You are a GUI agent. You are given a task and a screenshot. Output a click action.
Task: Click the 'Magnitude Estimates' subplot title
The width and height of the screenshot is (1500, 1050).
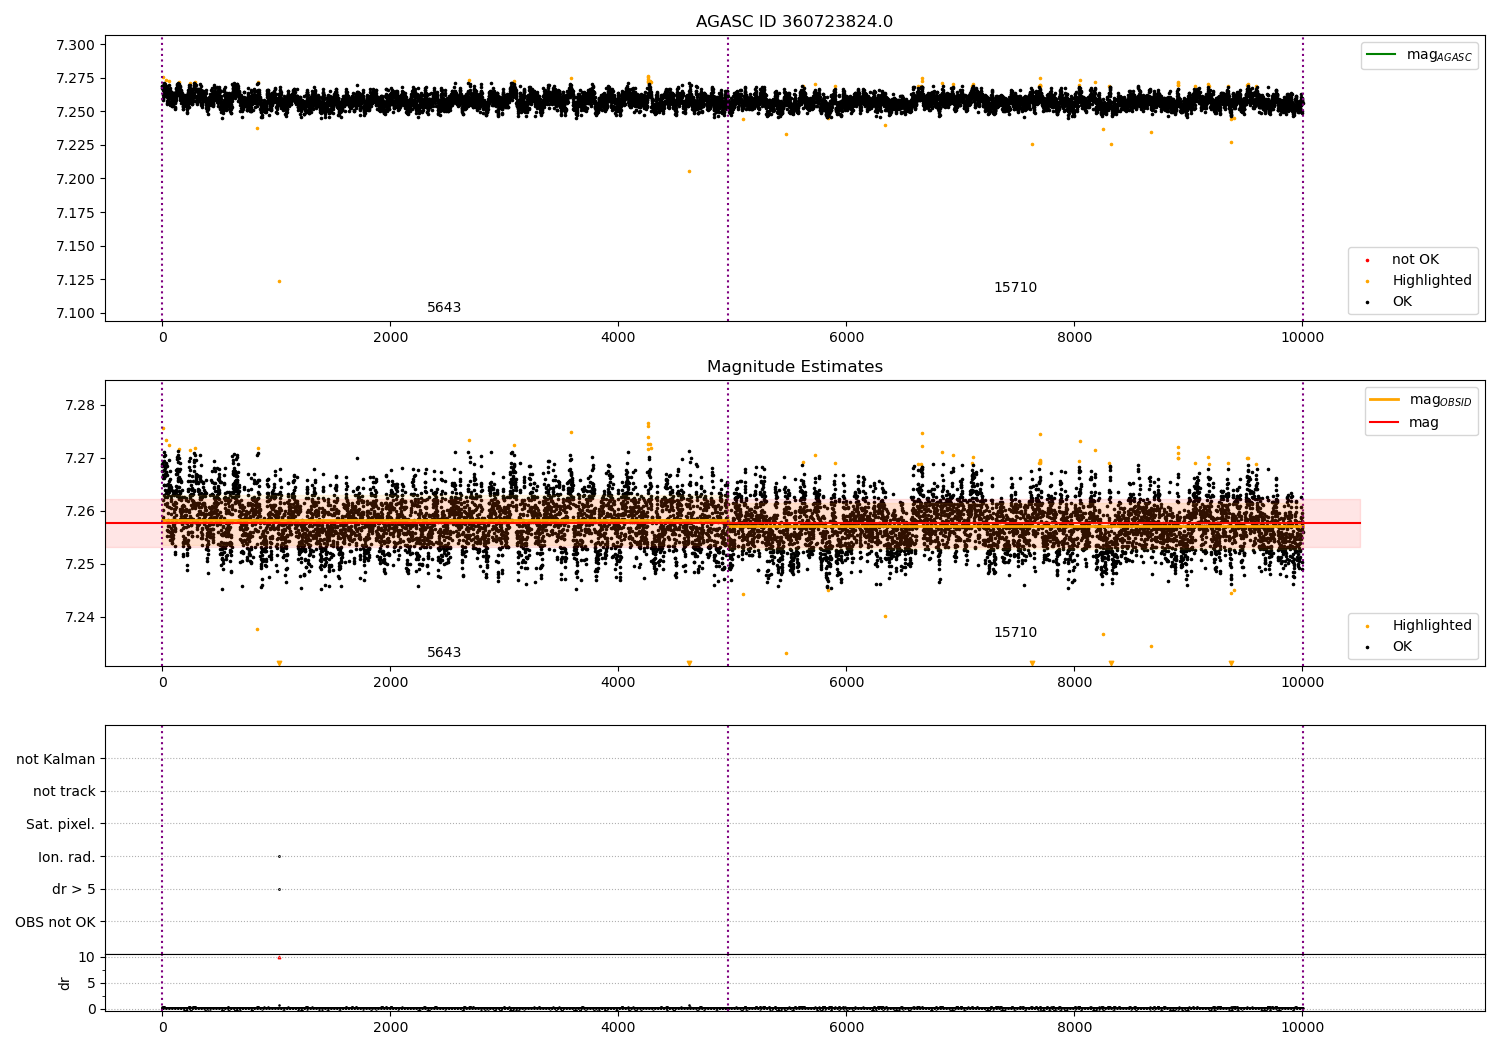(x=794, y=367)
